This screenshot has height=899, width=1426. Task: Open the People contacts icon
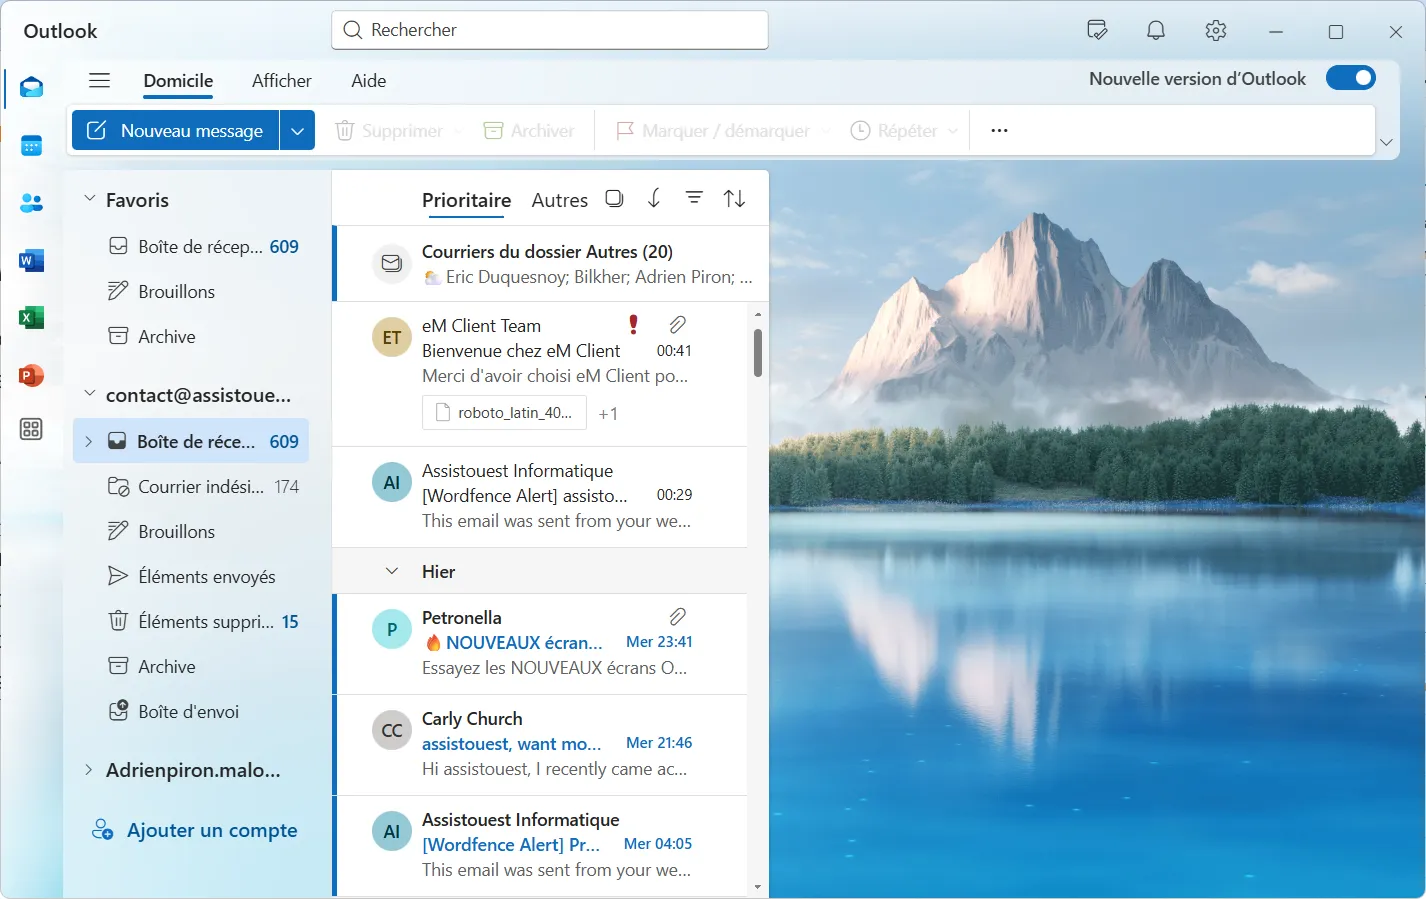(32, 203)
